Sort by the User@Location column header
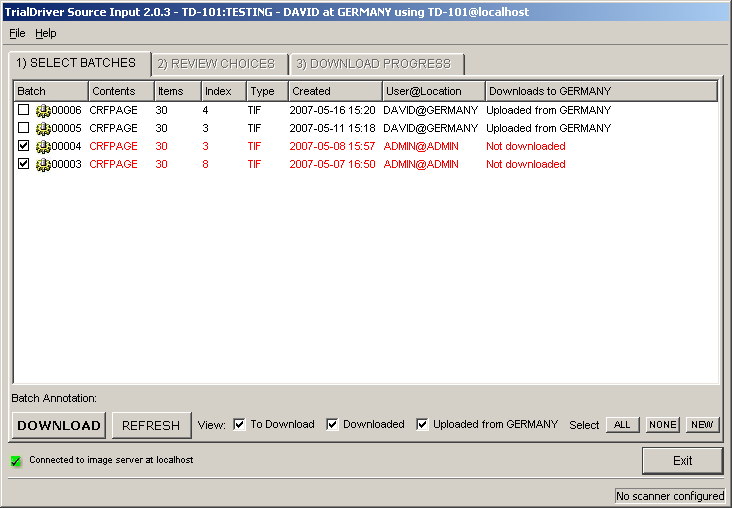Screen dimensions: 732x508 pos(434,91)
